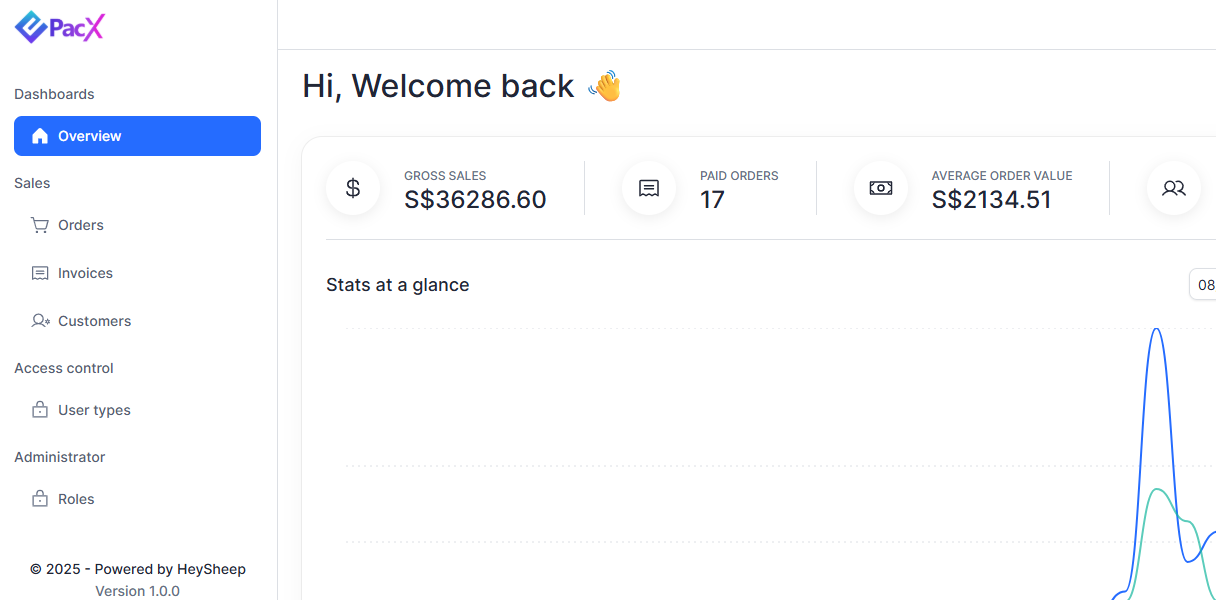Click the paid orders receipt icon

pos(649,188)
